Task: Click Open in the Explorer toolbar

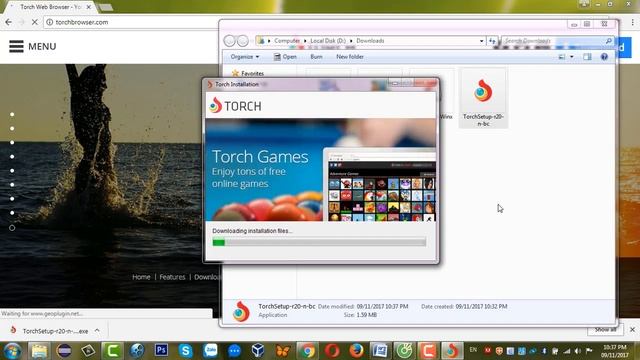Action: click(x=285, y=57)
